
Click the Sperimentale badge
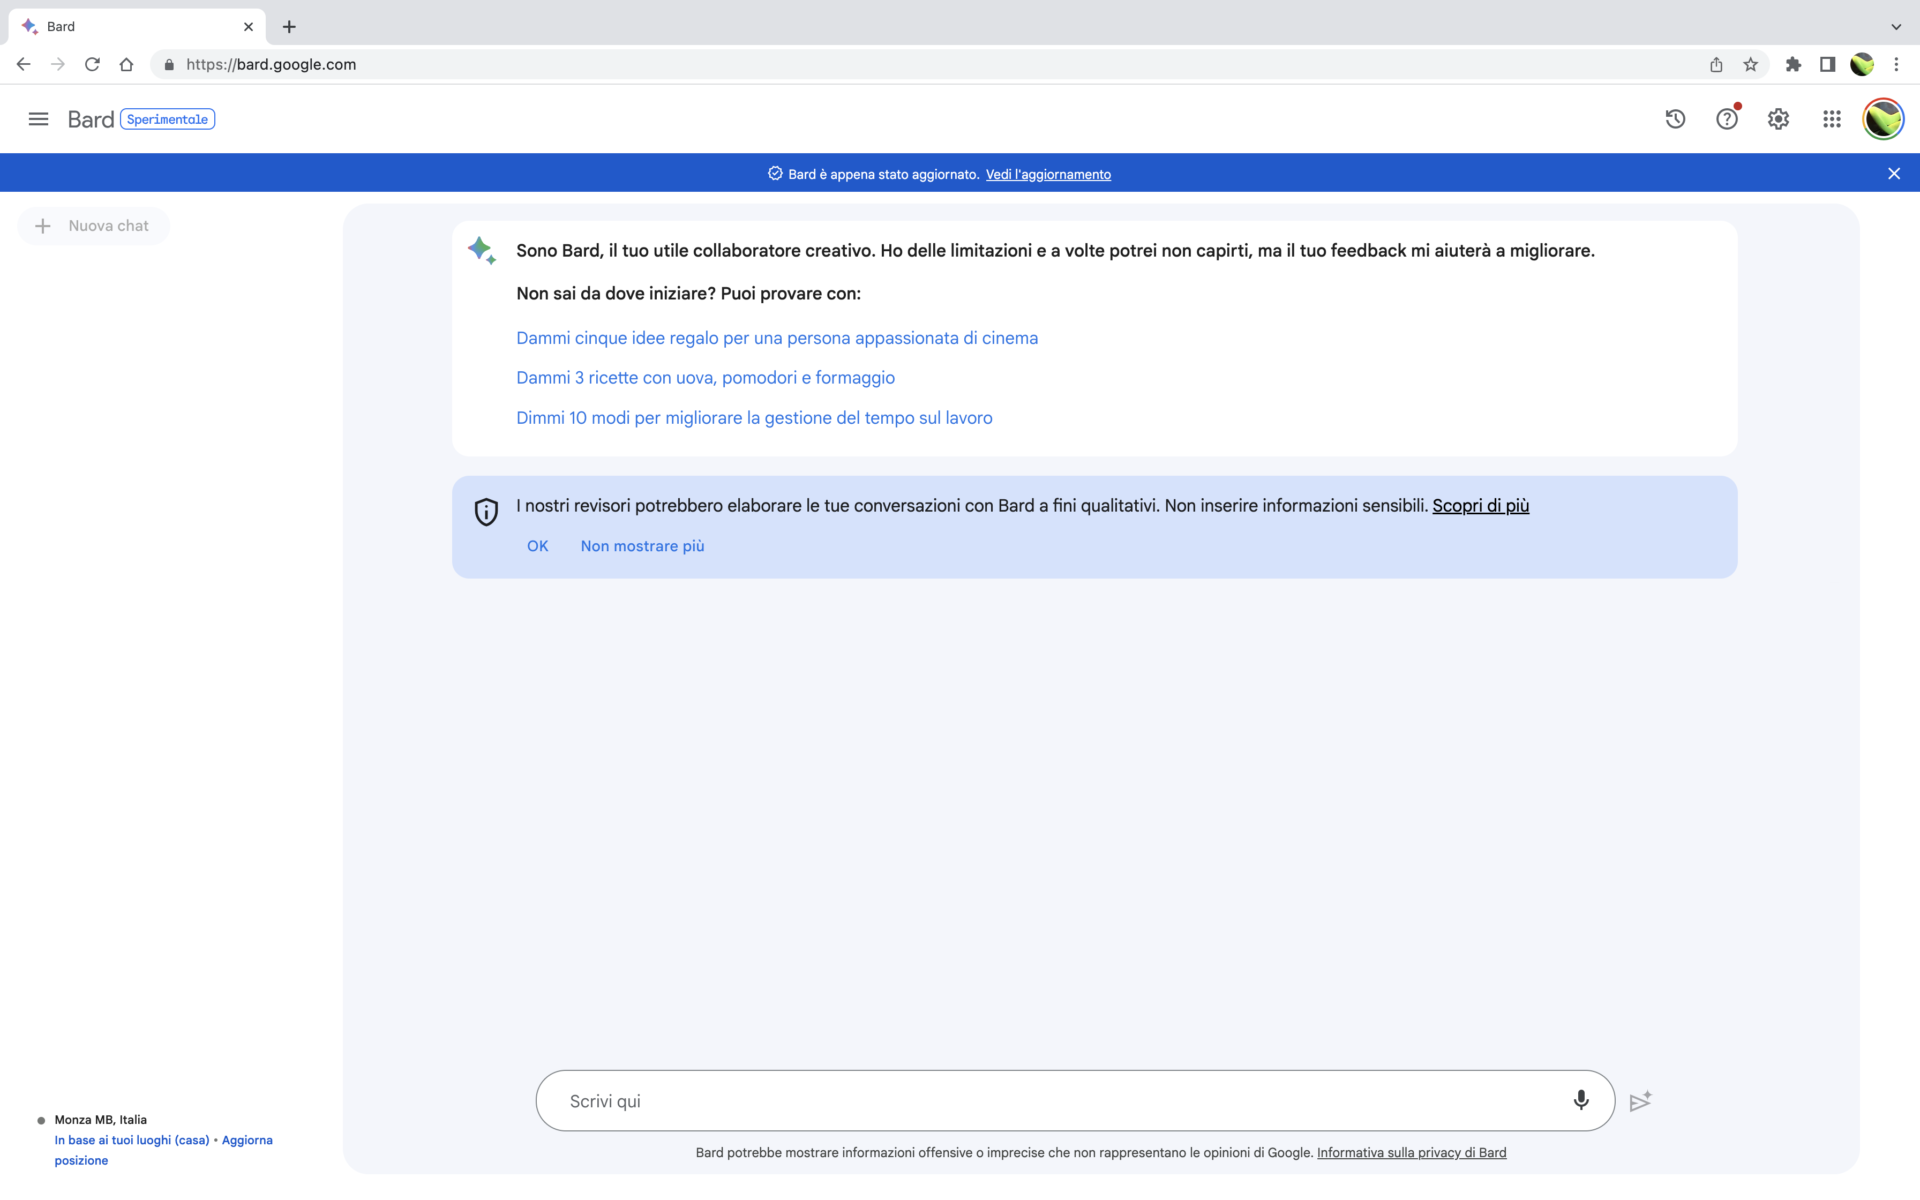tap(167, 119)
